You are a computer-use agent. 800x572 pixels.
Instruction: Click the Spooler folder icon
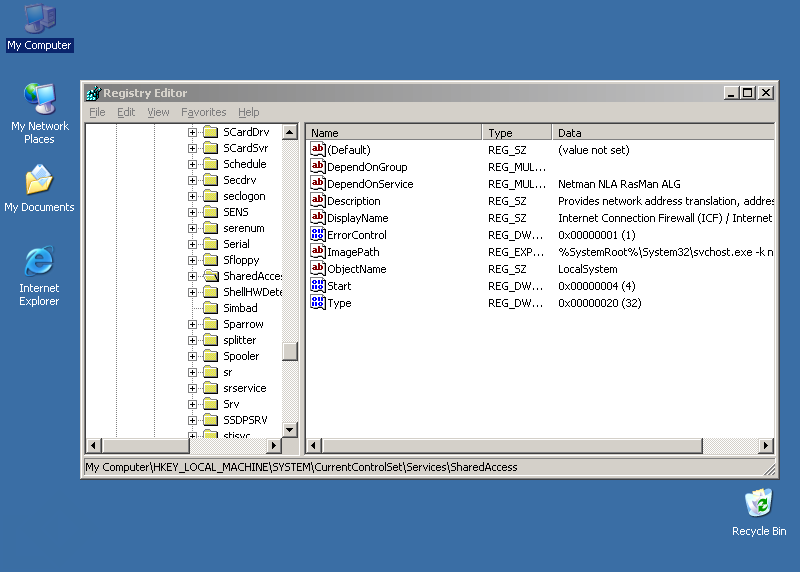tap(211, 356)
